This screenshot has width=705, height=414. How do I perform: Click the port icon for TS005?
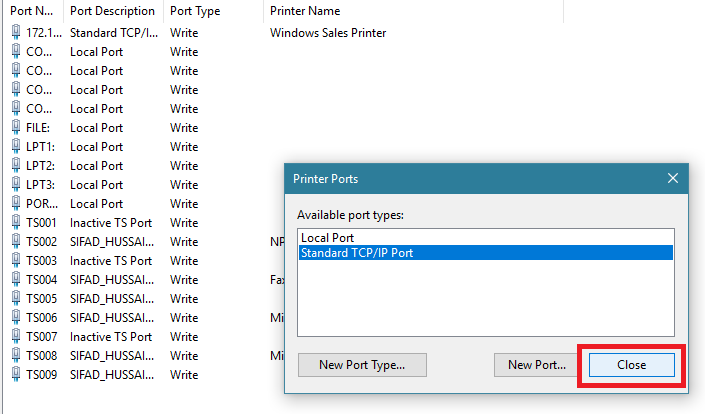(16, 298)
